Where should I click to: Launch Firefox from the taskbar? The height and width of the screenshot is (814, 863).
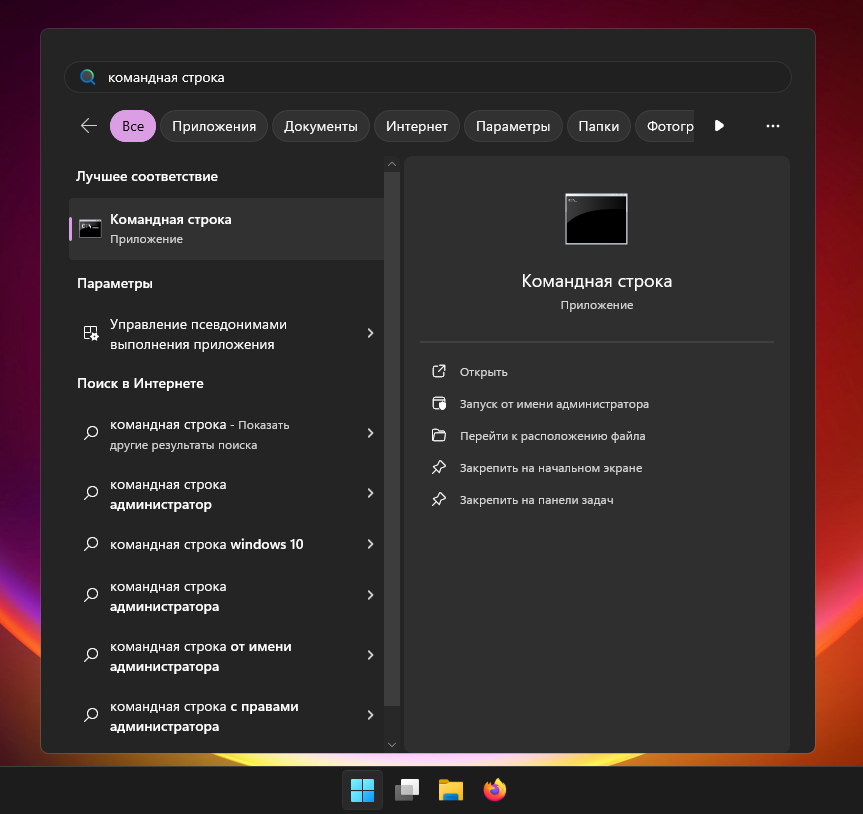click(x=495, y=790)
